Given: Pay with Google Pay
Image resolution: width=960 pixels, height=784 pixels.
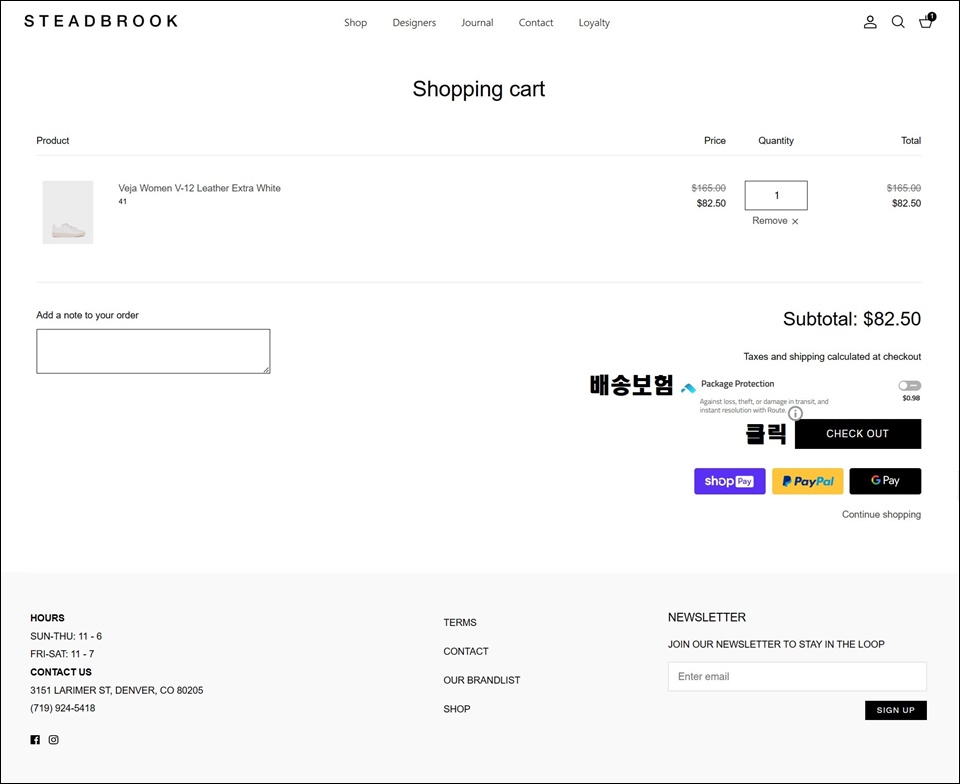Looking at the screenshot, I should pos(885,481).
